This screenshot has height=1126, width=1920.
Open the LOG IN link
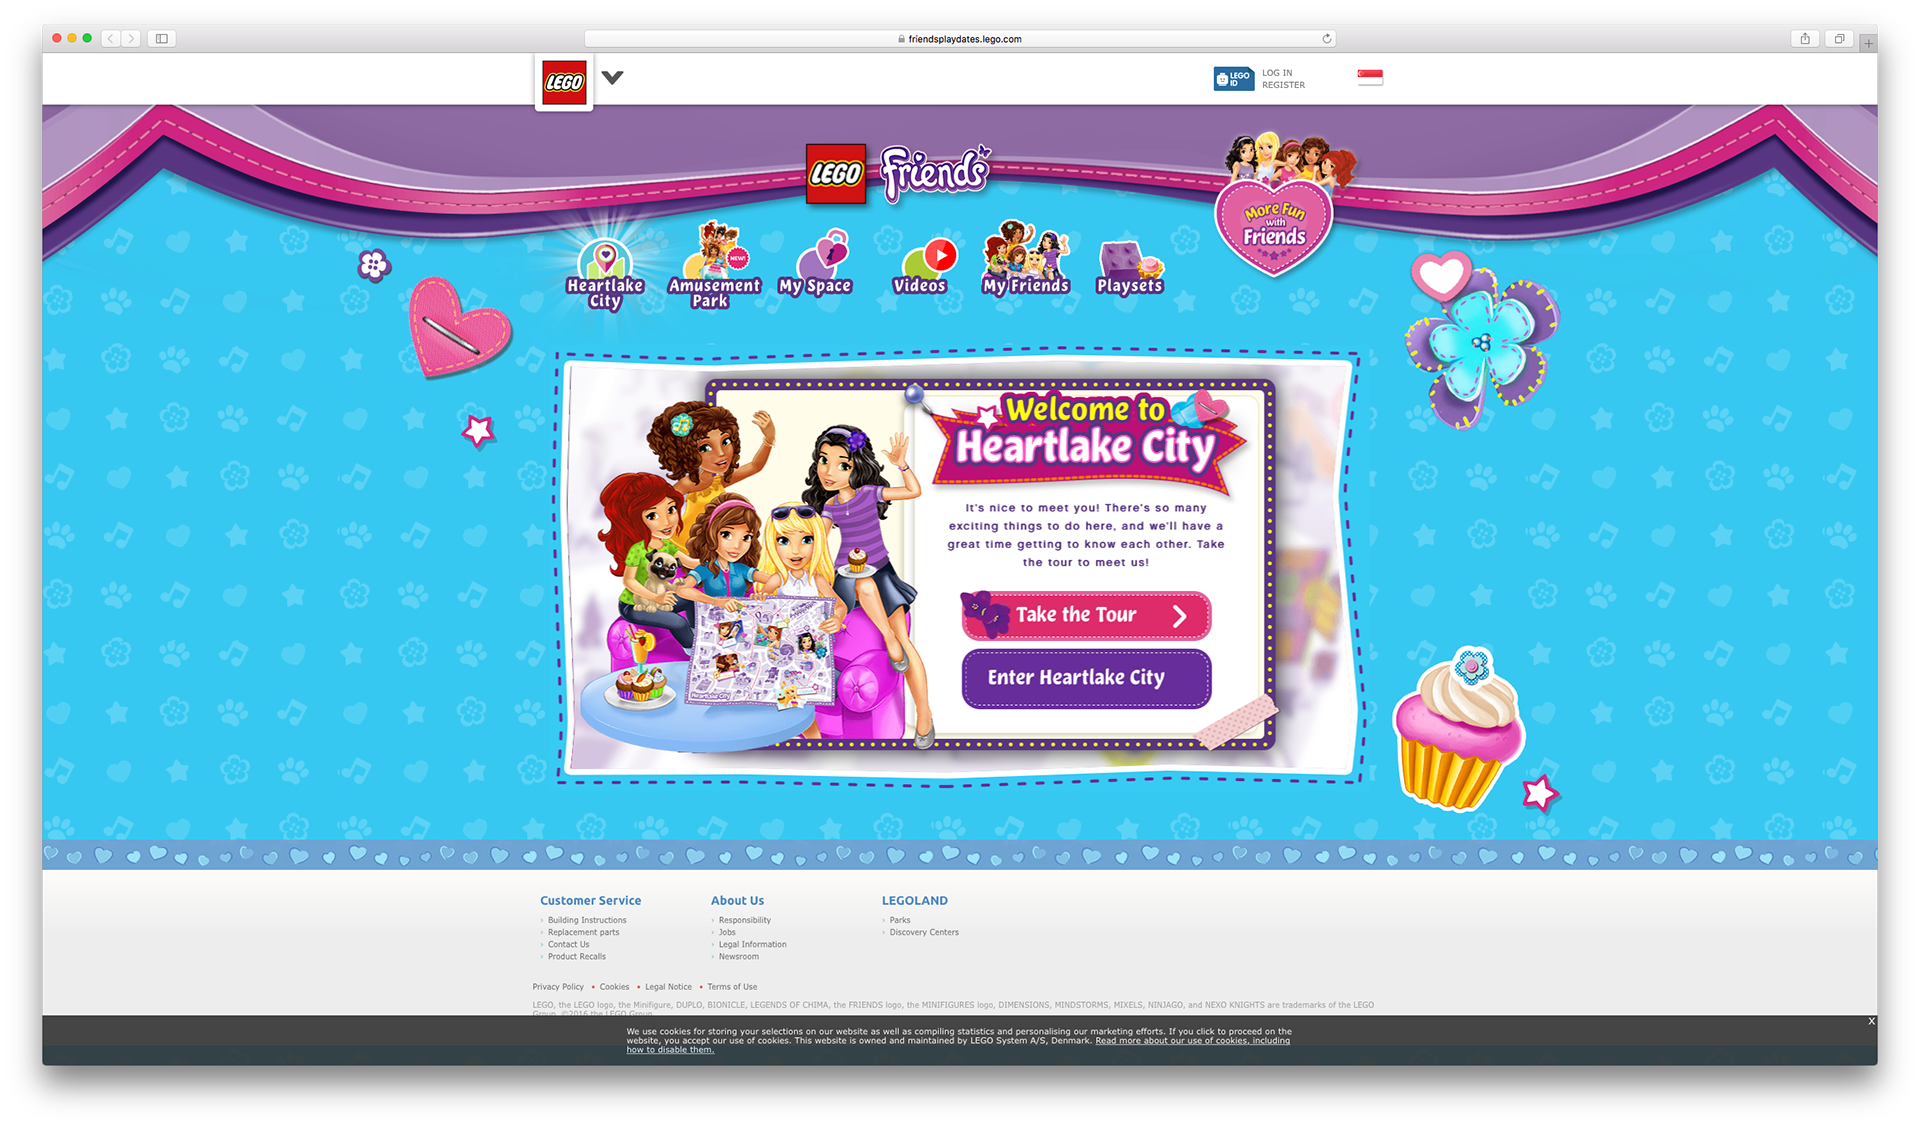(1277, 73)
